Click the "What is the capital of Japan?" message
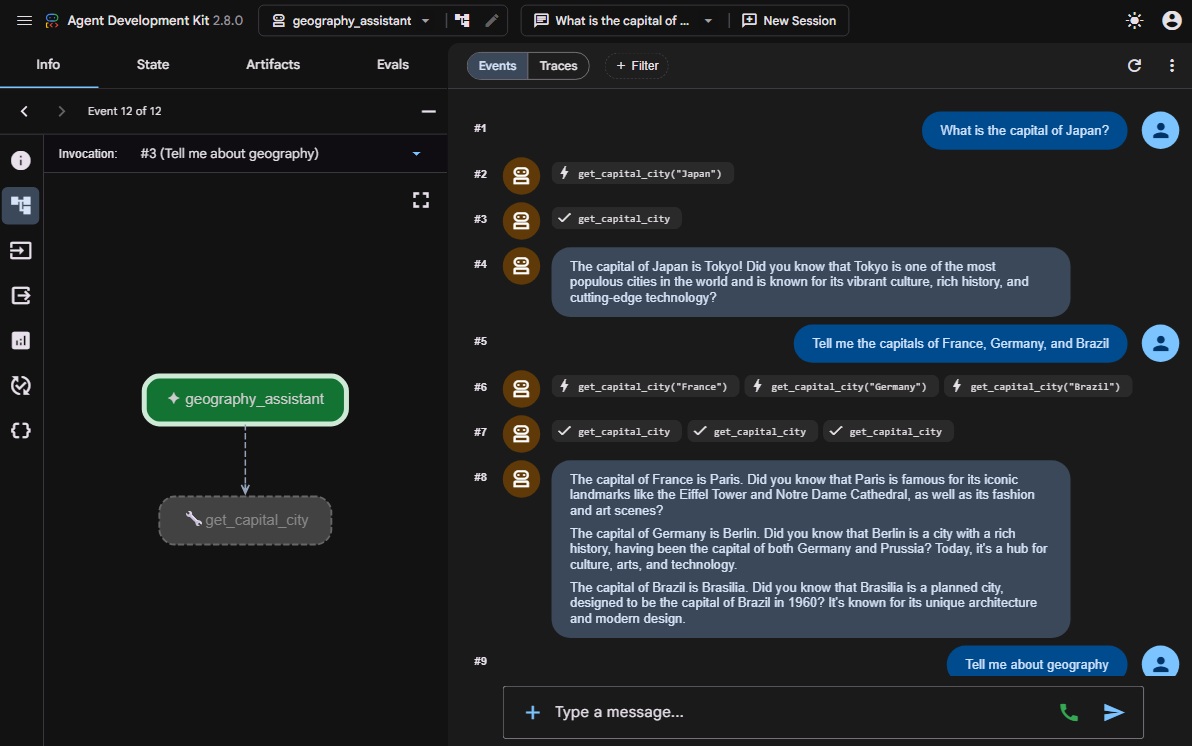 1024,131
